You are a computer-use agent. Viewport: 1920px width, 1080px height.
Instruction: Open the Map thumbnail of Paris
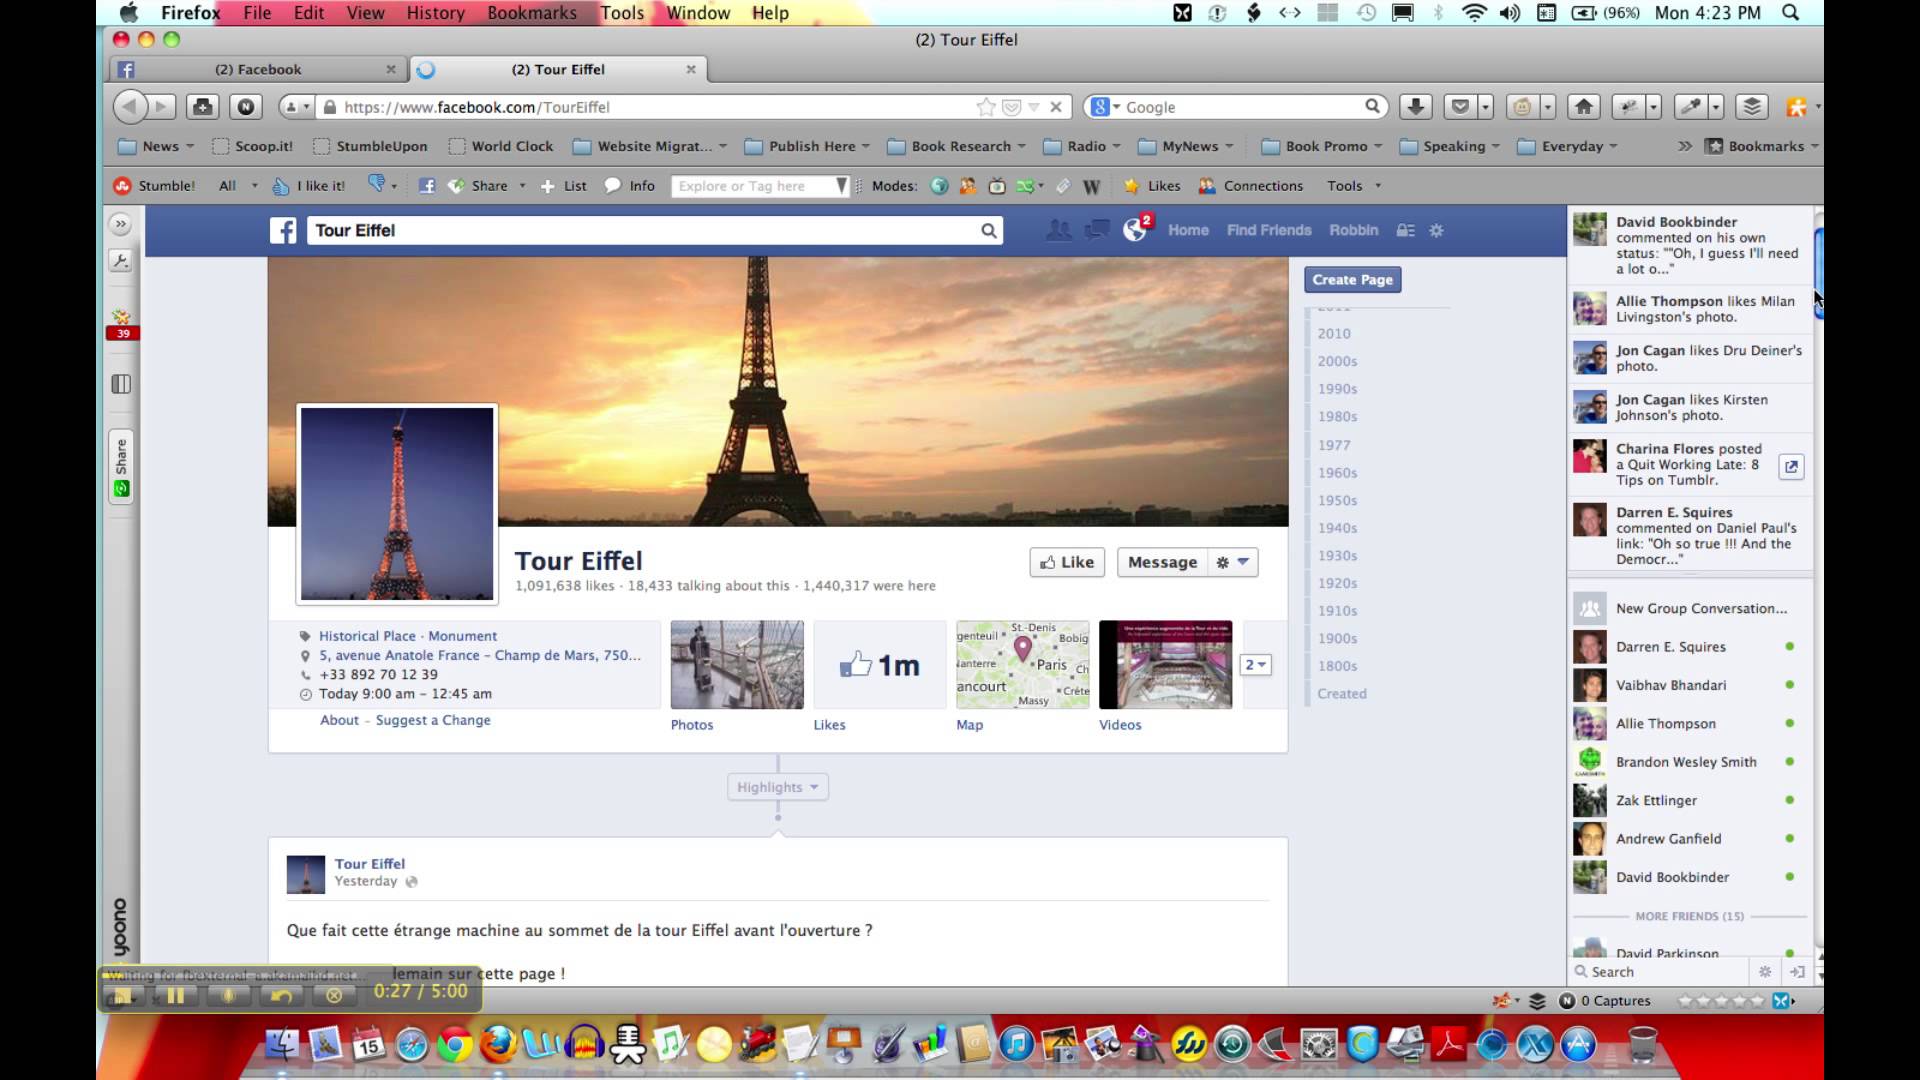coord(1022,665)
